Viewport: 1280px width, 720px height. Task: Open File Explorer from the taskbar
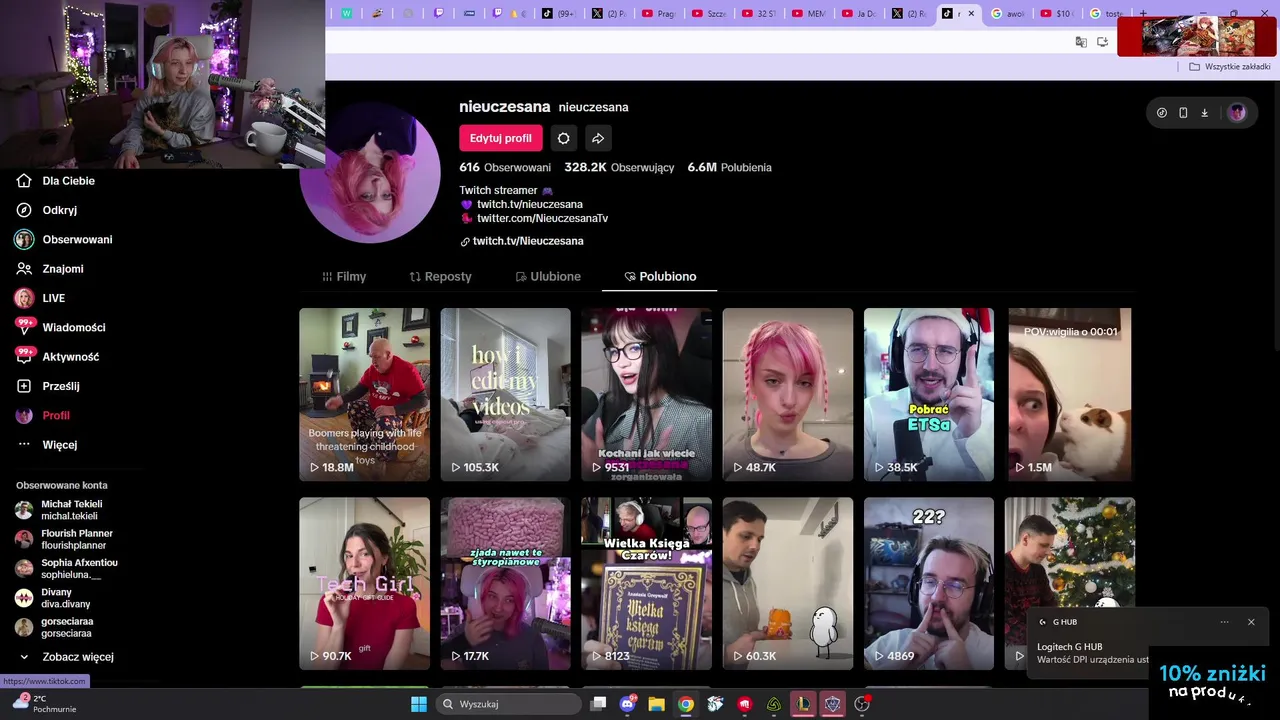657,704
